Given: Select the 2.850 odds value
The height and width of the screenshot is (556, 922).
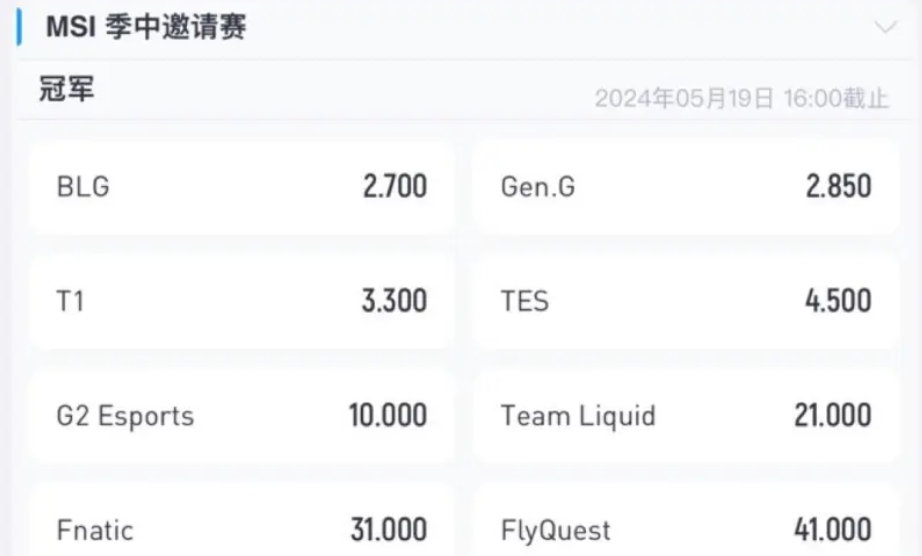Looking at the screenshot, I should coord(838,187).
